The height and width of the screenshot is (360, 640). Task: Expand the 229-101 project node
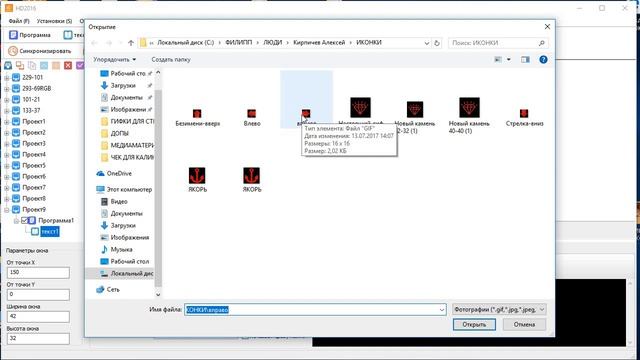click(x=7, y=78)
